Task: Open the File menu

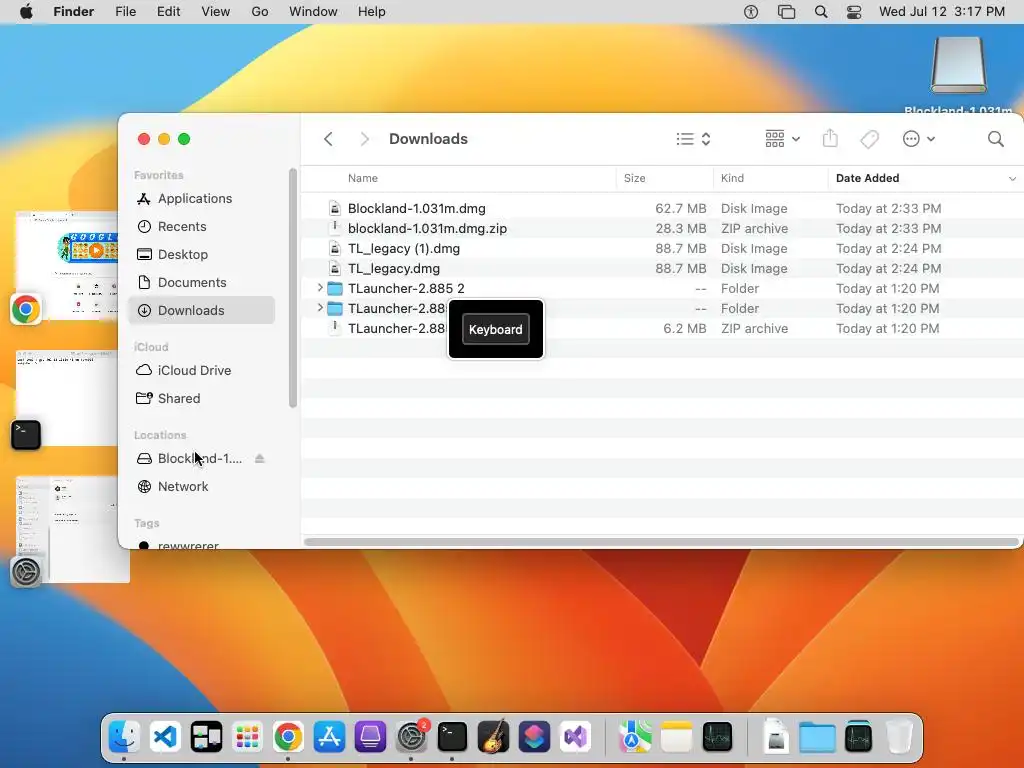Action: tap(125, 12)
